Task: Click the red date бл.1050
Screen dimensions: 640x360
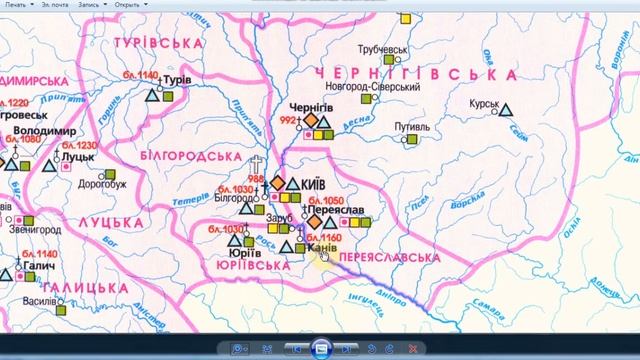Action: point(326,201)
